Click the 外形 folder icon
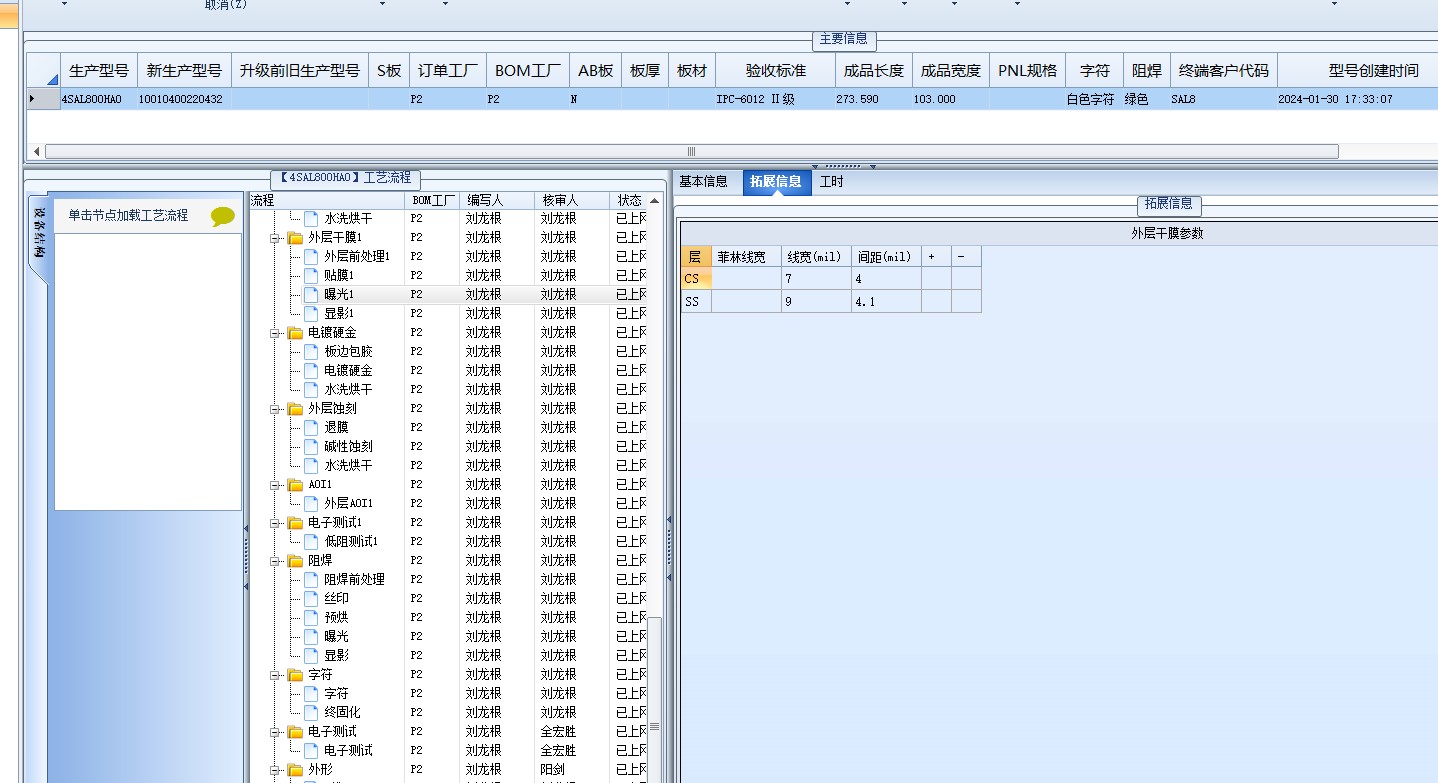Screen dimensions: 1438x783 (295, 770)
